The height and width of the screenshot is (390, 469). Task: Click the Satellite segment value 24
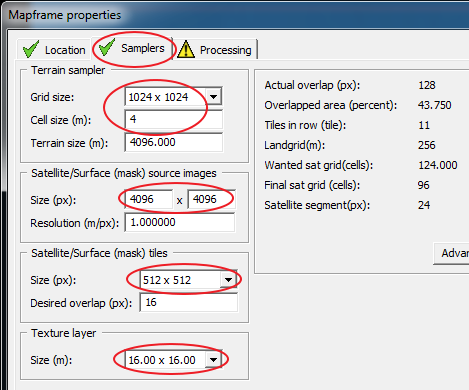(x=424, y=205)
